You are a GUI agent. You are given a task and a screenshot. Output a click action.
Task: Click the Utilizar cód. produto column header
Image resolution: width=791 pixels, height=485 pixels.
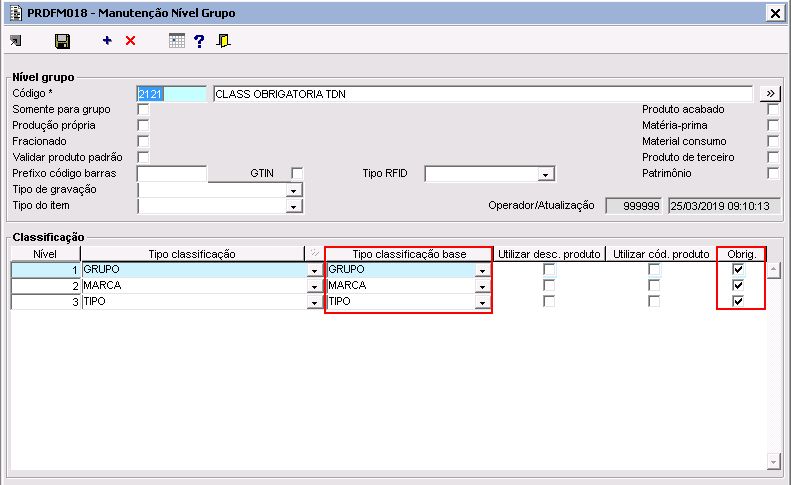(661, 254)
